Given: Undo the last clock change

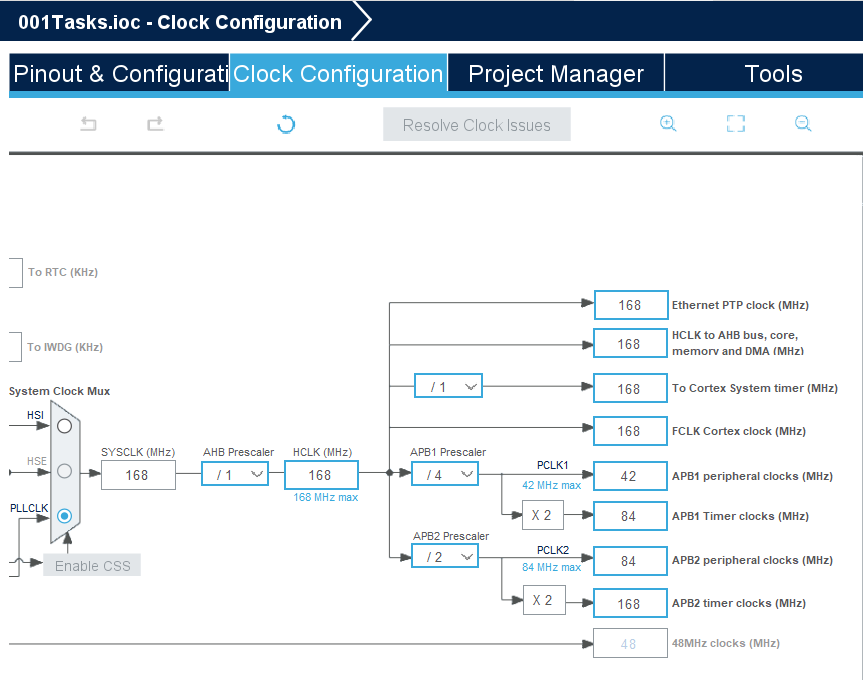Looking at the screenshot, I should point(88,124).
